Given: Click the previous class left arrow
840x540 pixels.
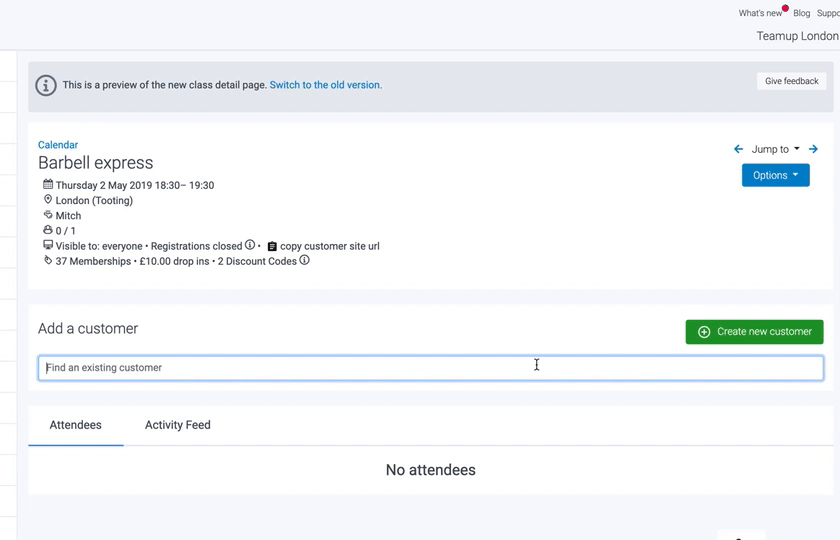Looking at the screenshot, I should (x=738, y=149).
